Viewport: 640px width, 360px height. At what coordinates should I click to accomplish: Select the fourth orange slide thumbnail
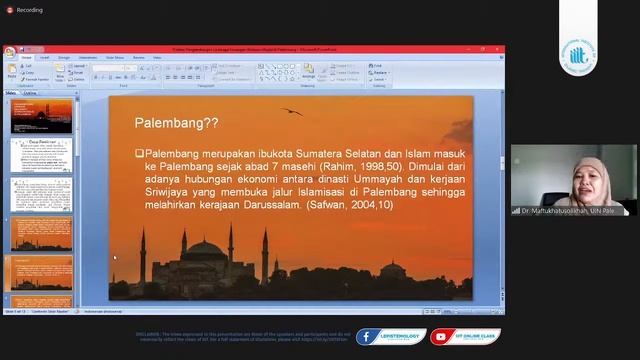point(41,234)
